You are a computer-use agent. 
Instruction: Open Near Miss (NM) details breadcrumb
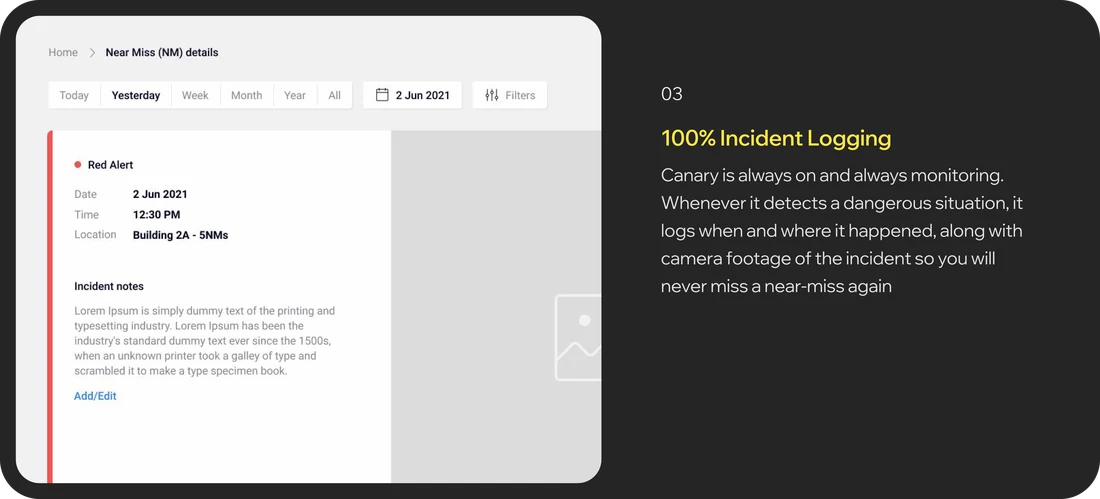(x=162, y=53)
